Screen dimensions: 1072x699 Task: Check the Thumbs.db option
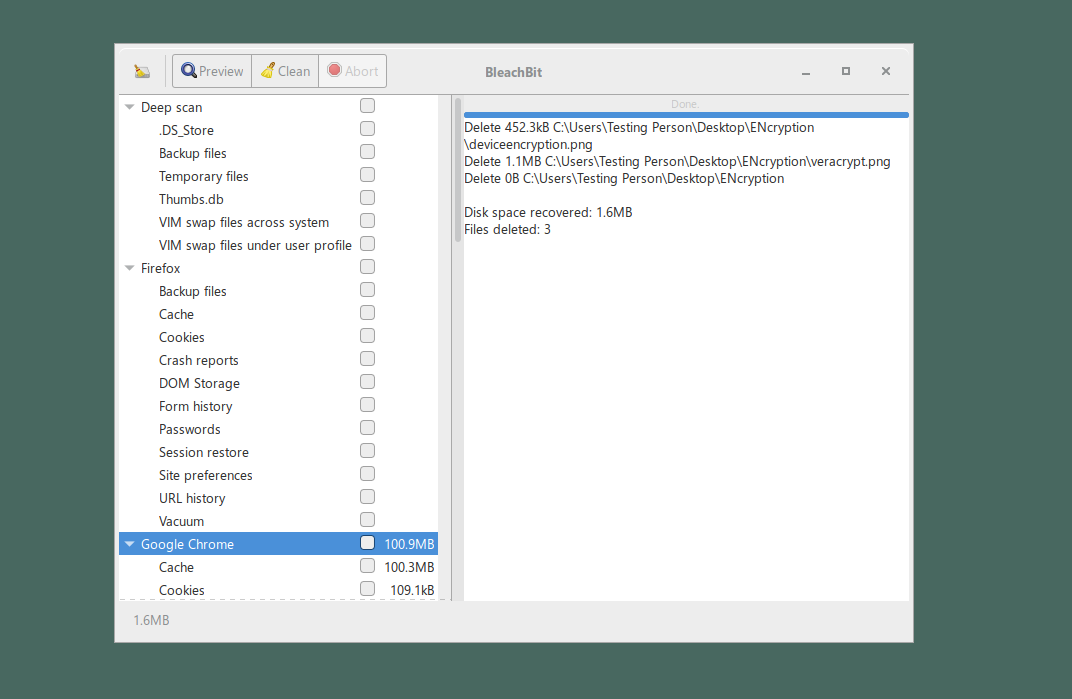(x=367, y=198)
